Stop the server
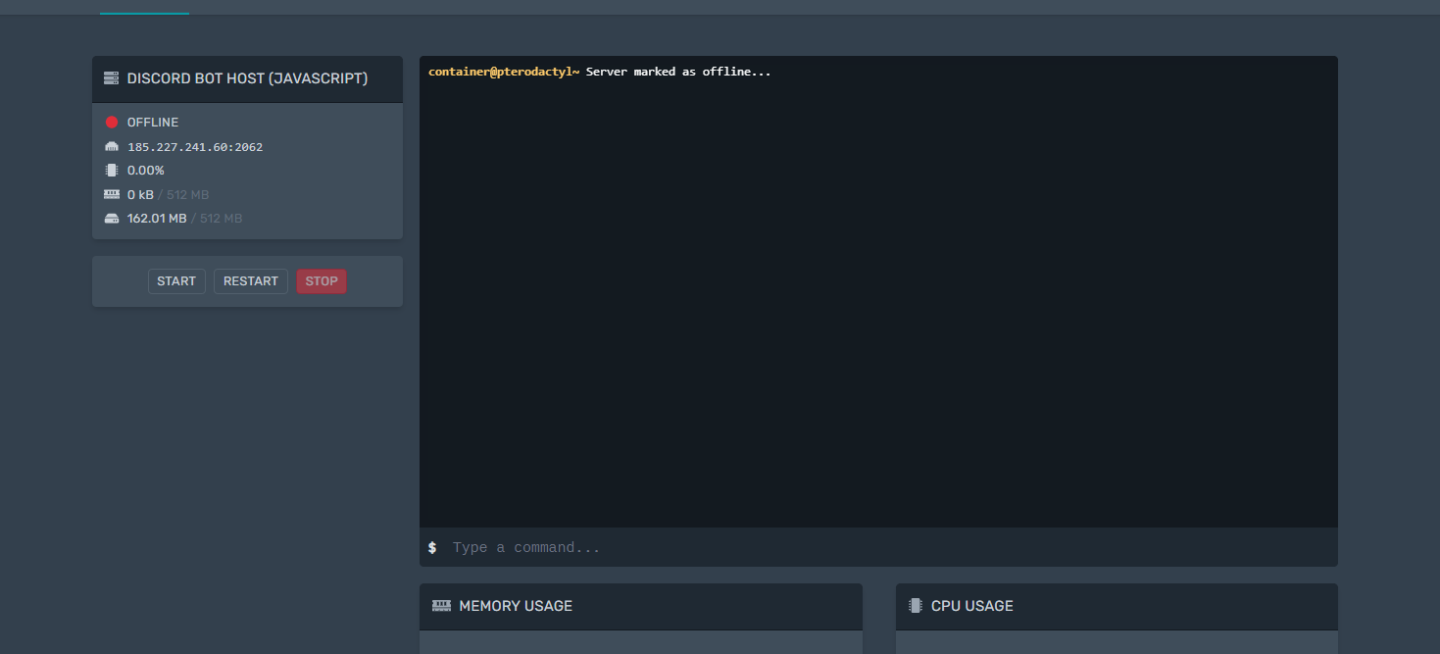The image size is (1440, 654). [x=321, y=281]
